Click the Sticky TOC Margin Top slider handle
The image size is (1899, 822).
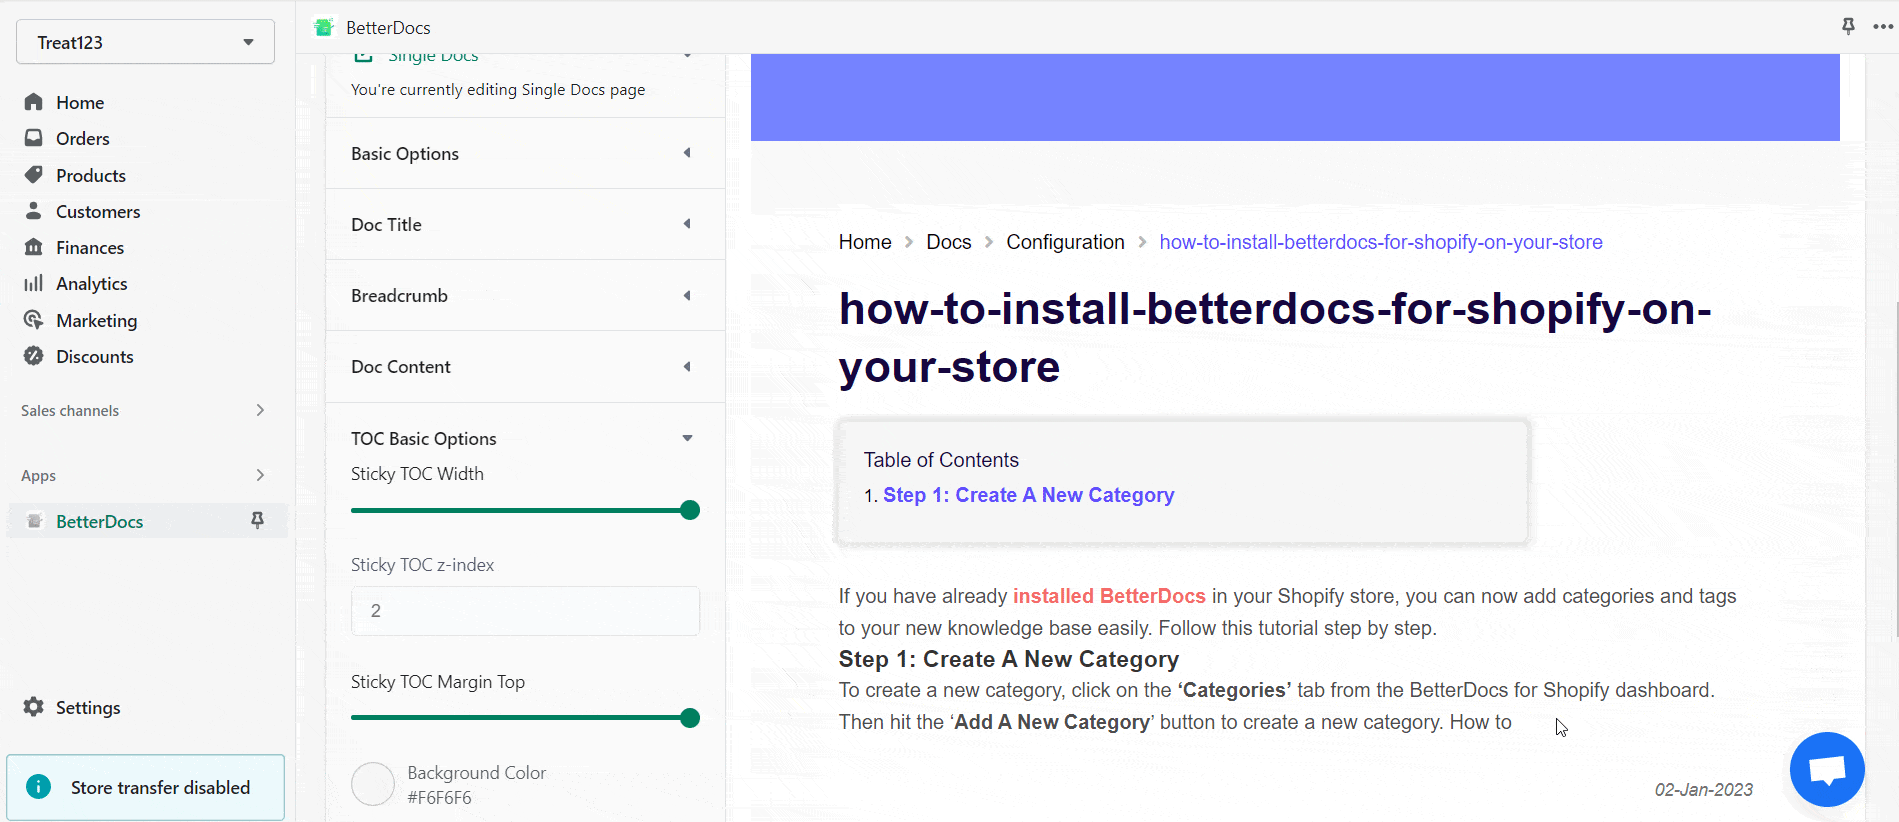pyautogui.click(x=690, y=718)
